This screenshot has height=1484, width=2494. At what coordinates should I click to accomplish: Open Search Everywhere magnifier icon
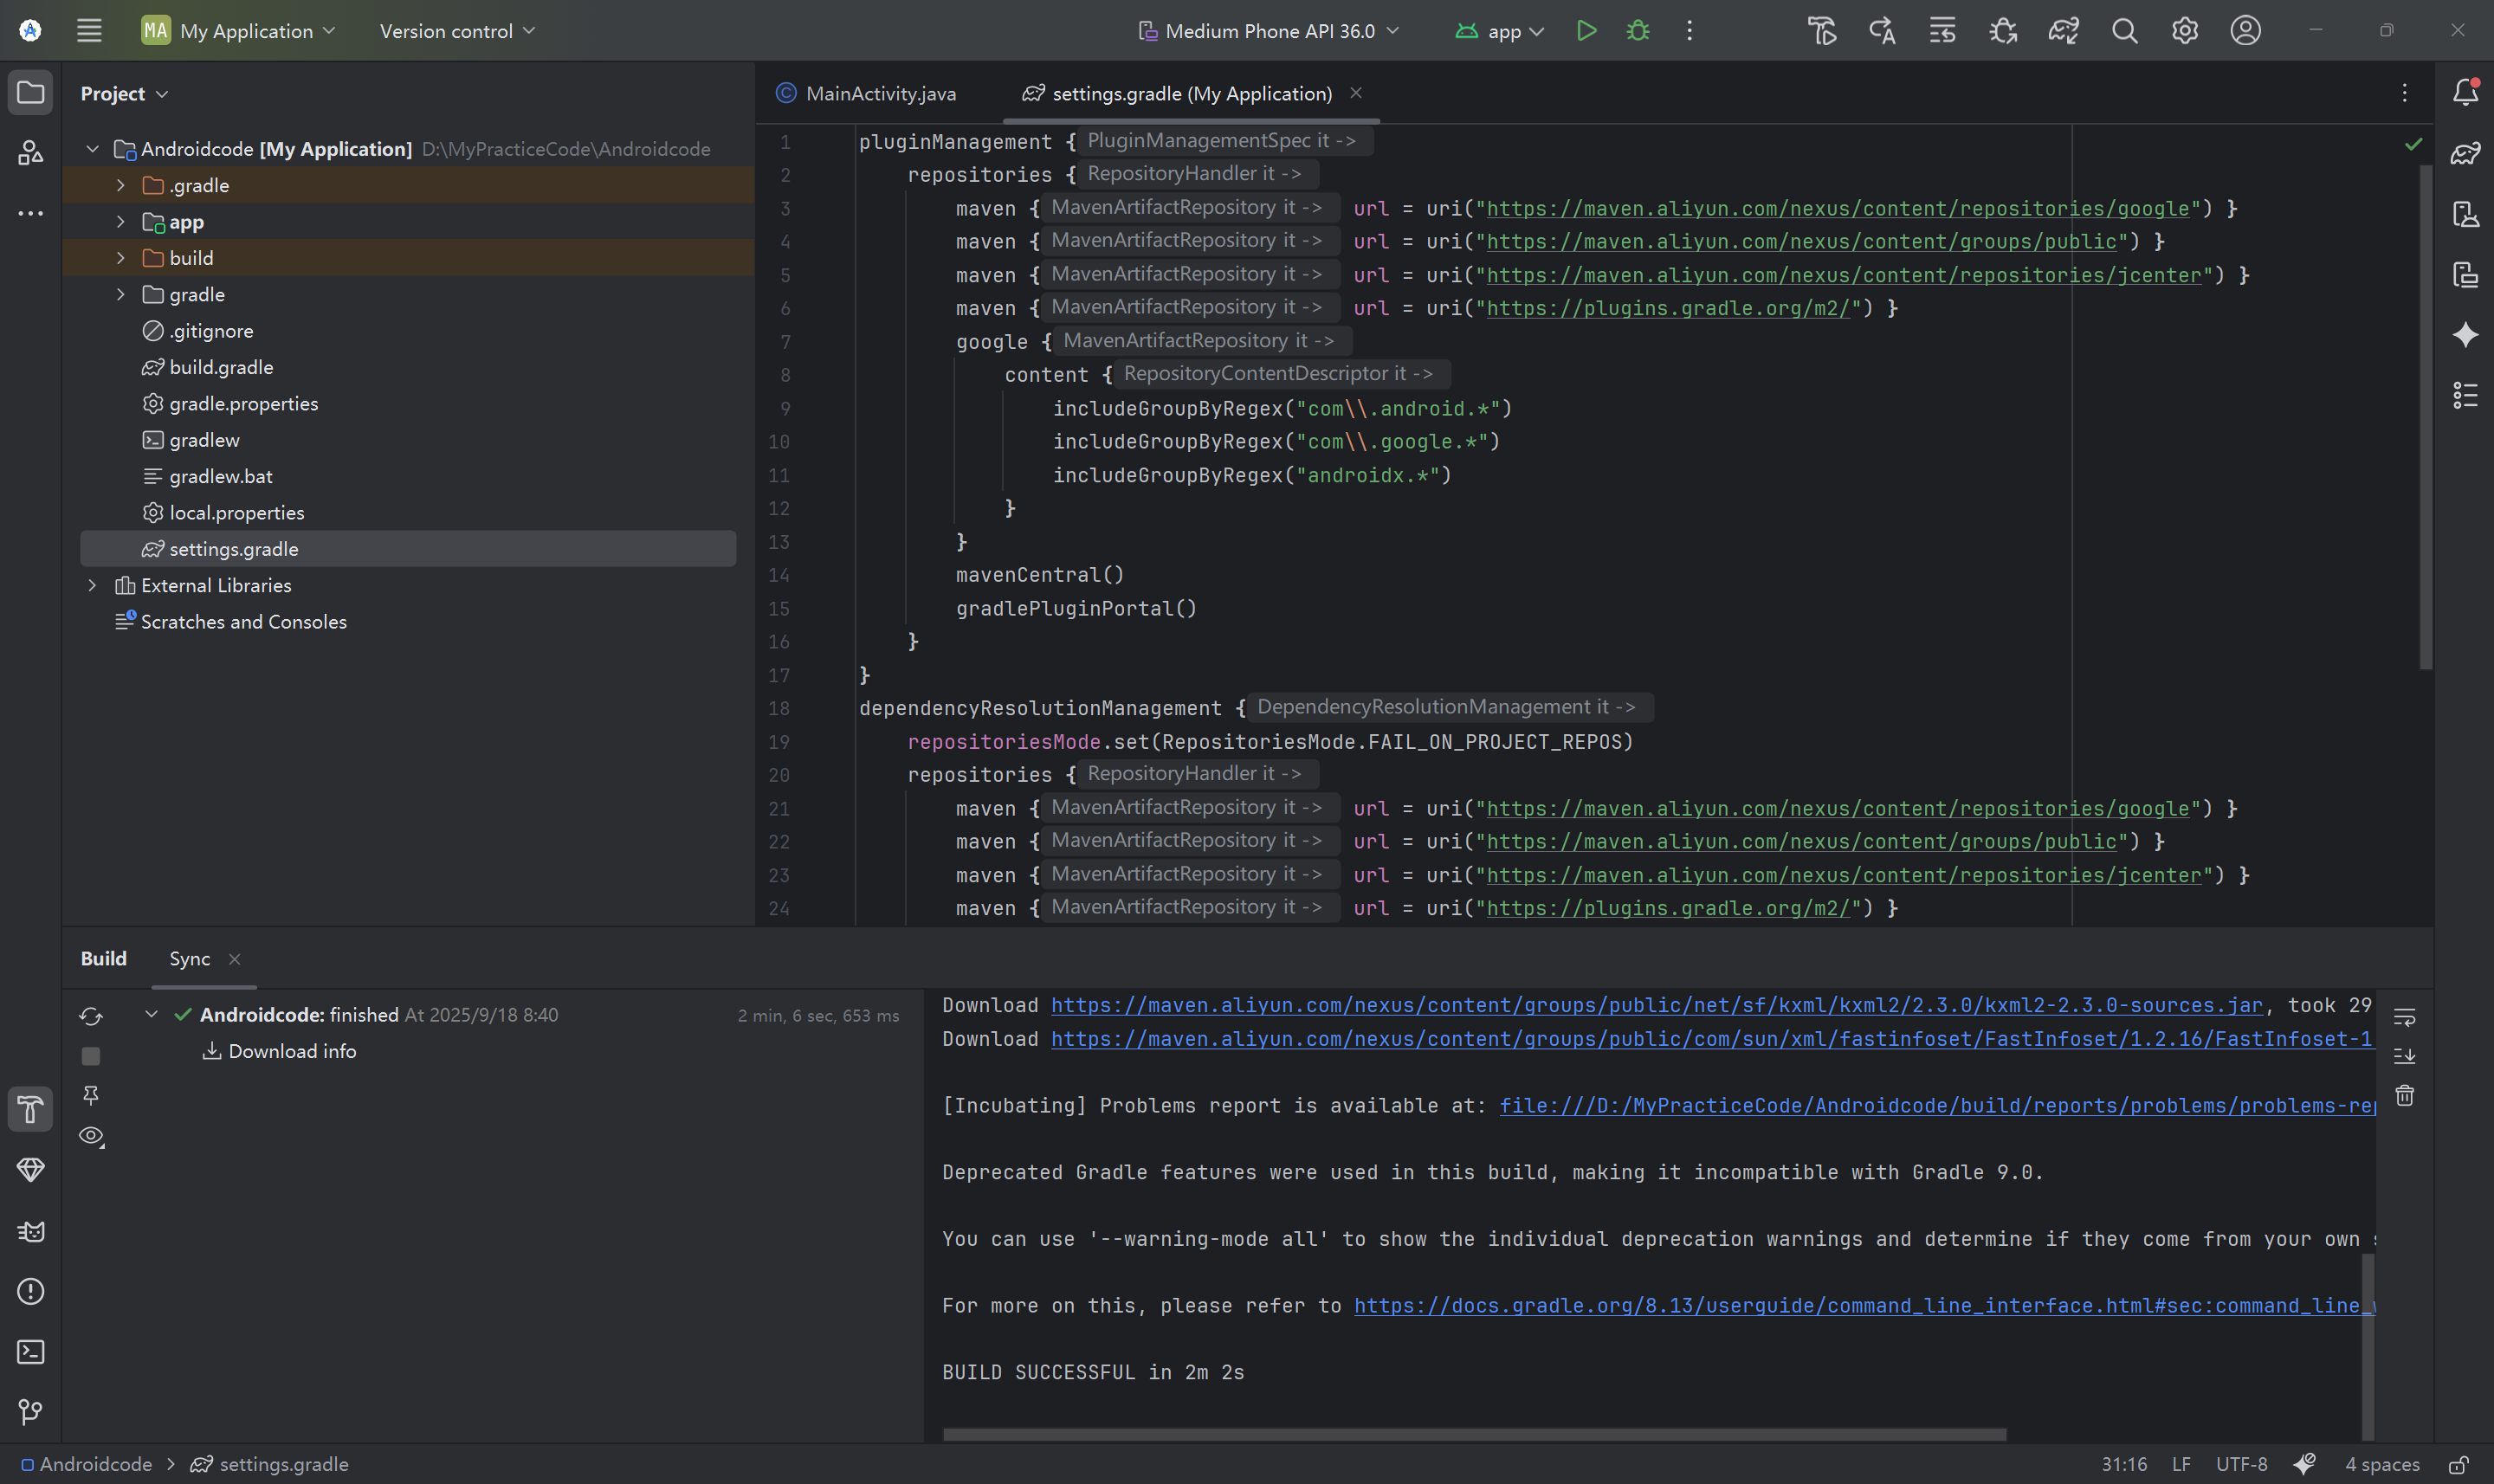pos(2124,31)
